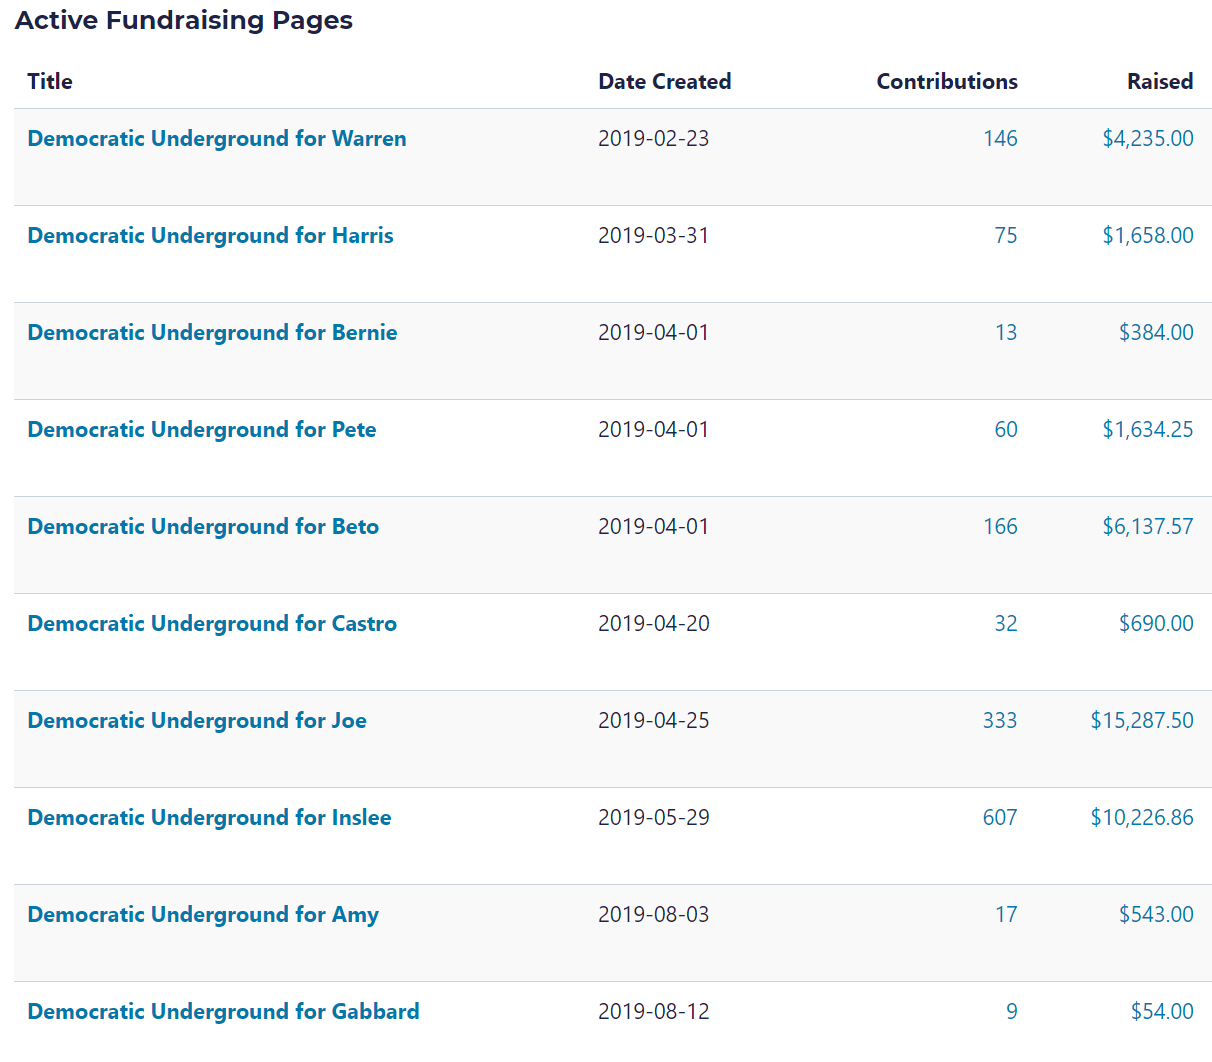This screenshot has height=1062, width=1212.
Task: Open Democratic Underground for Warren page
Action: point(217,139)
